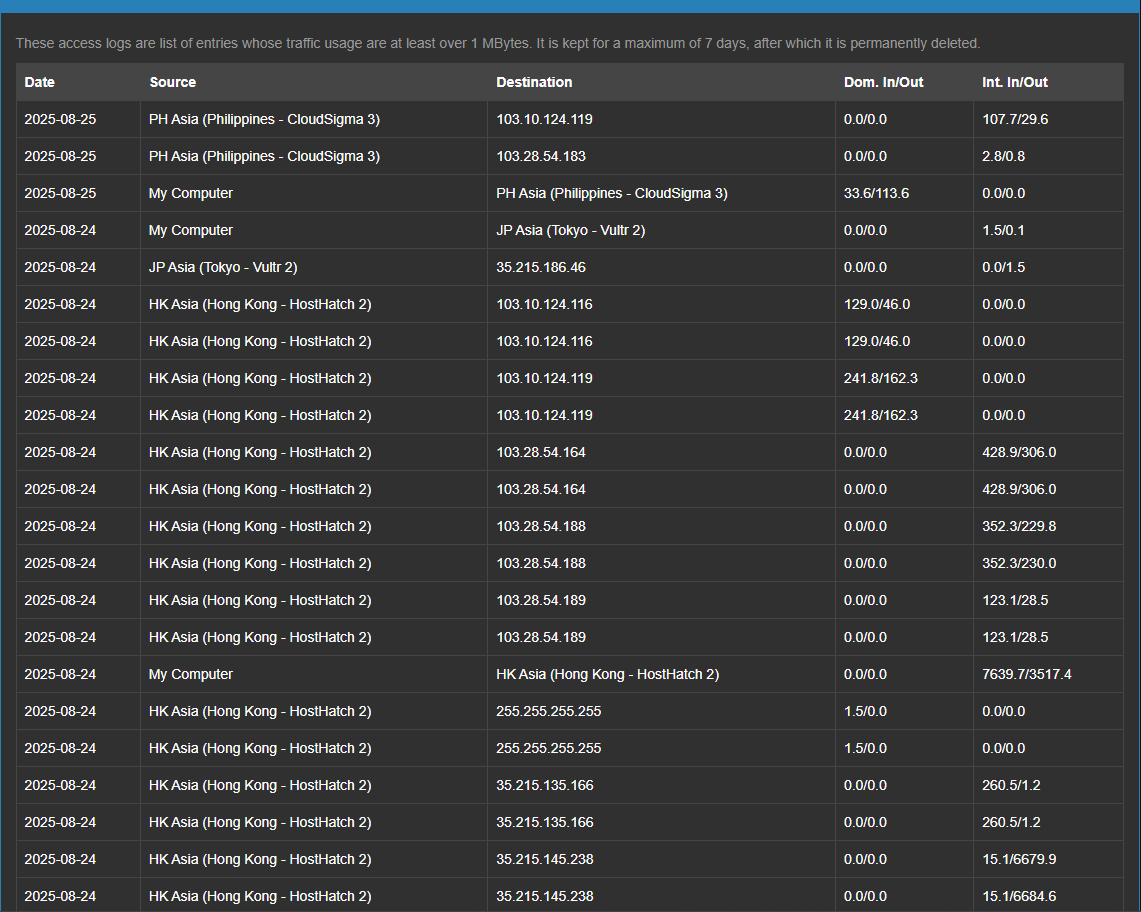This screenshot has height=912, width=1141.
Task: Click the Source column header
Action: coord(172,82)
